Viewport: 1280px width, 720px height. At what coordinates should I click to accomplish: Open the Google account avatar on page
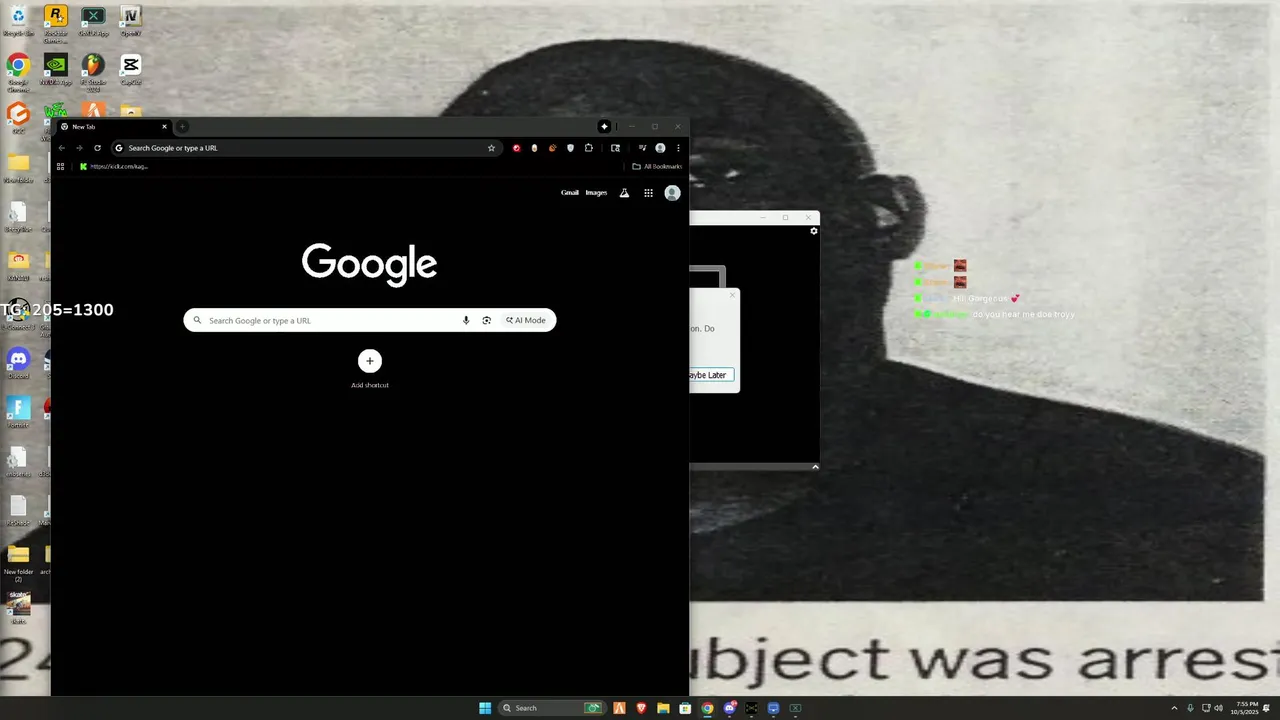pyautogui.click(x=672, y=193)
